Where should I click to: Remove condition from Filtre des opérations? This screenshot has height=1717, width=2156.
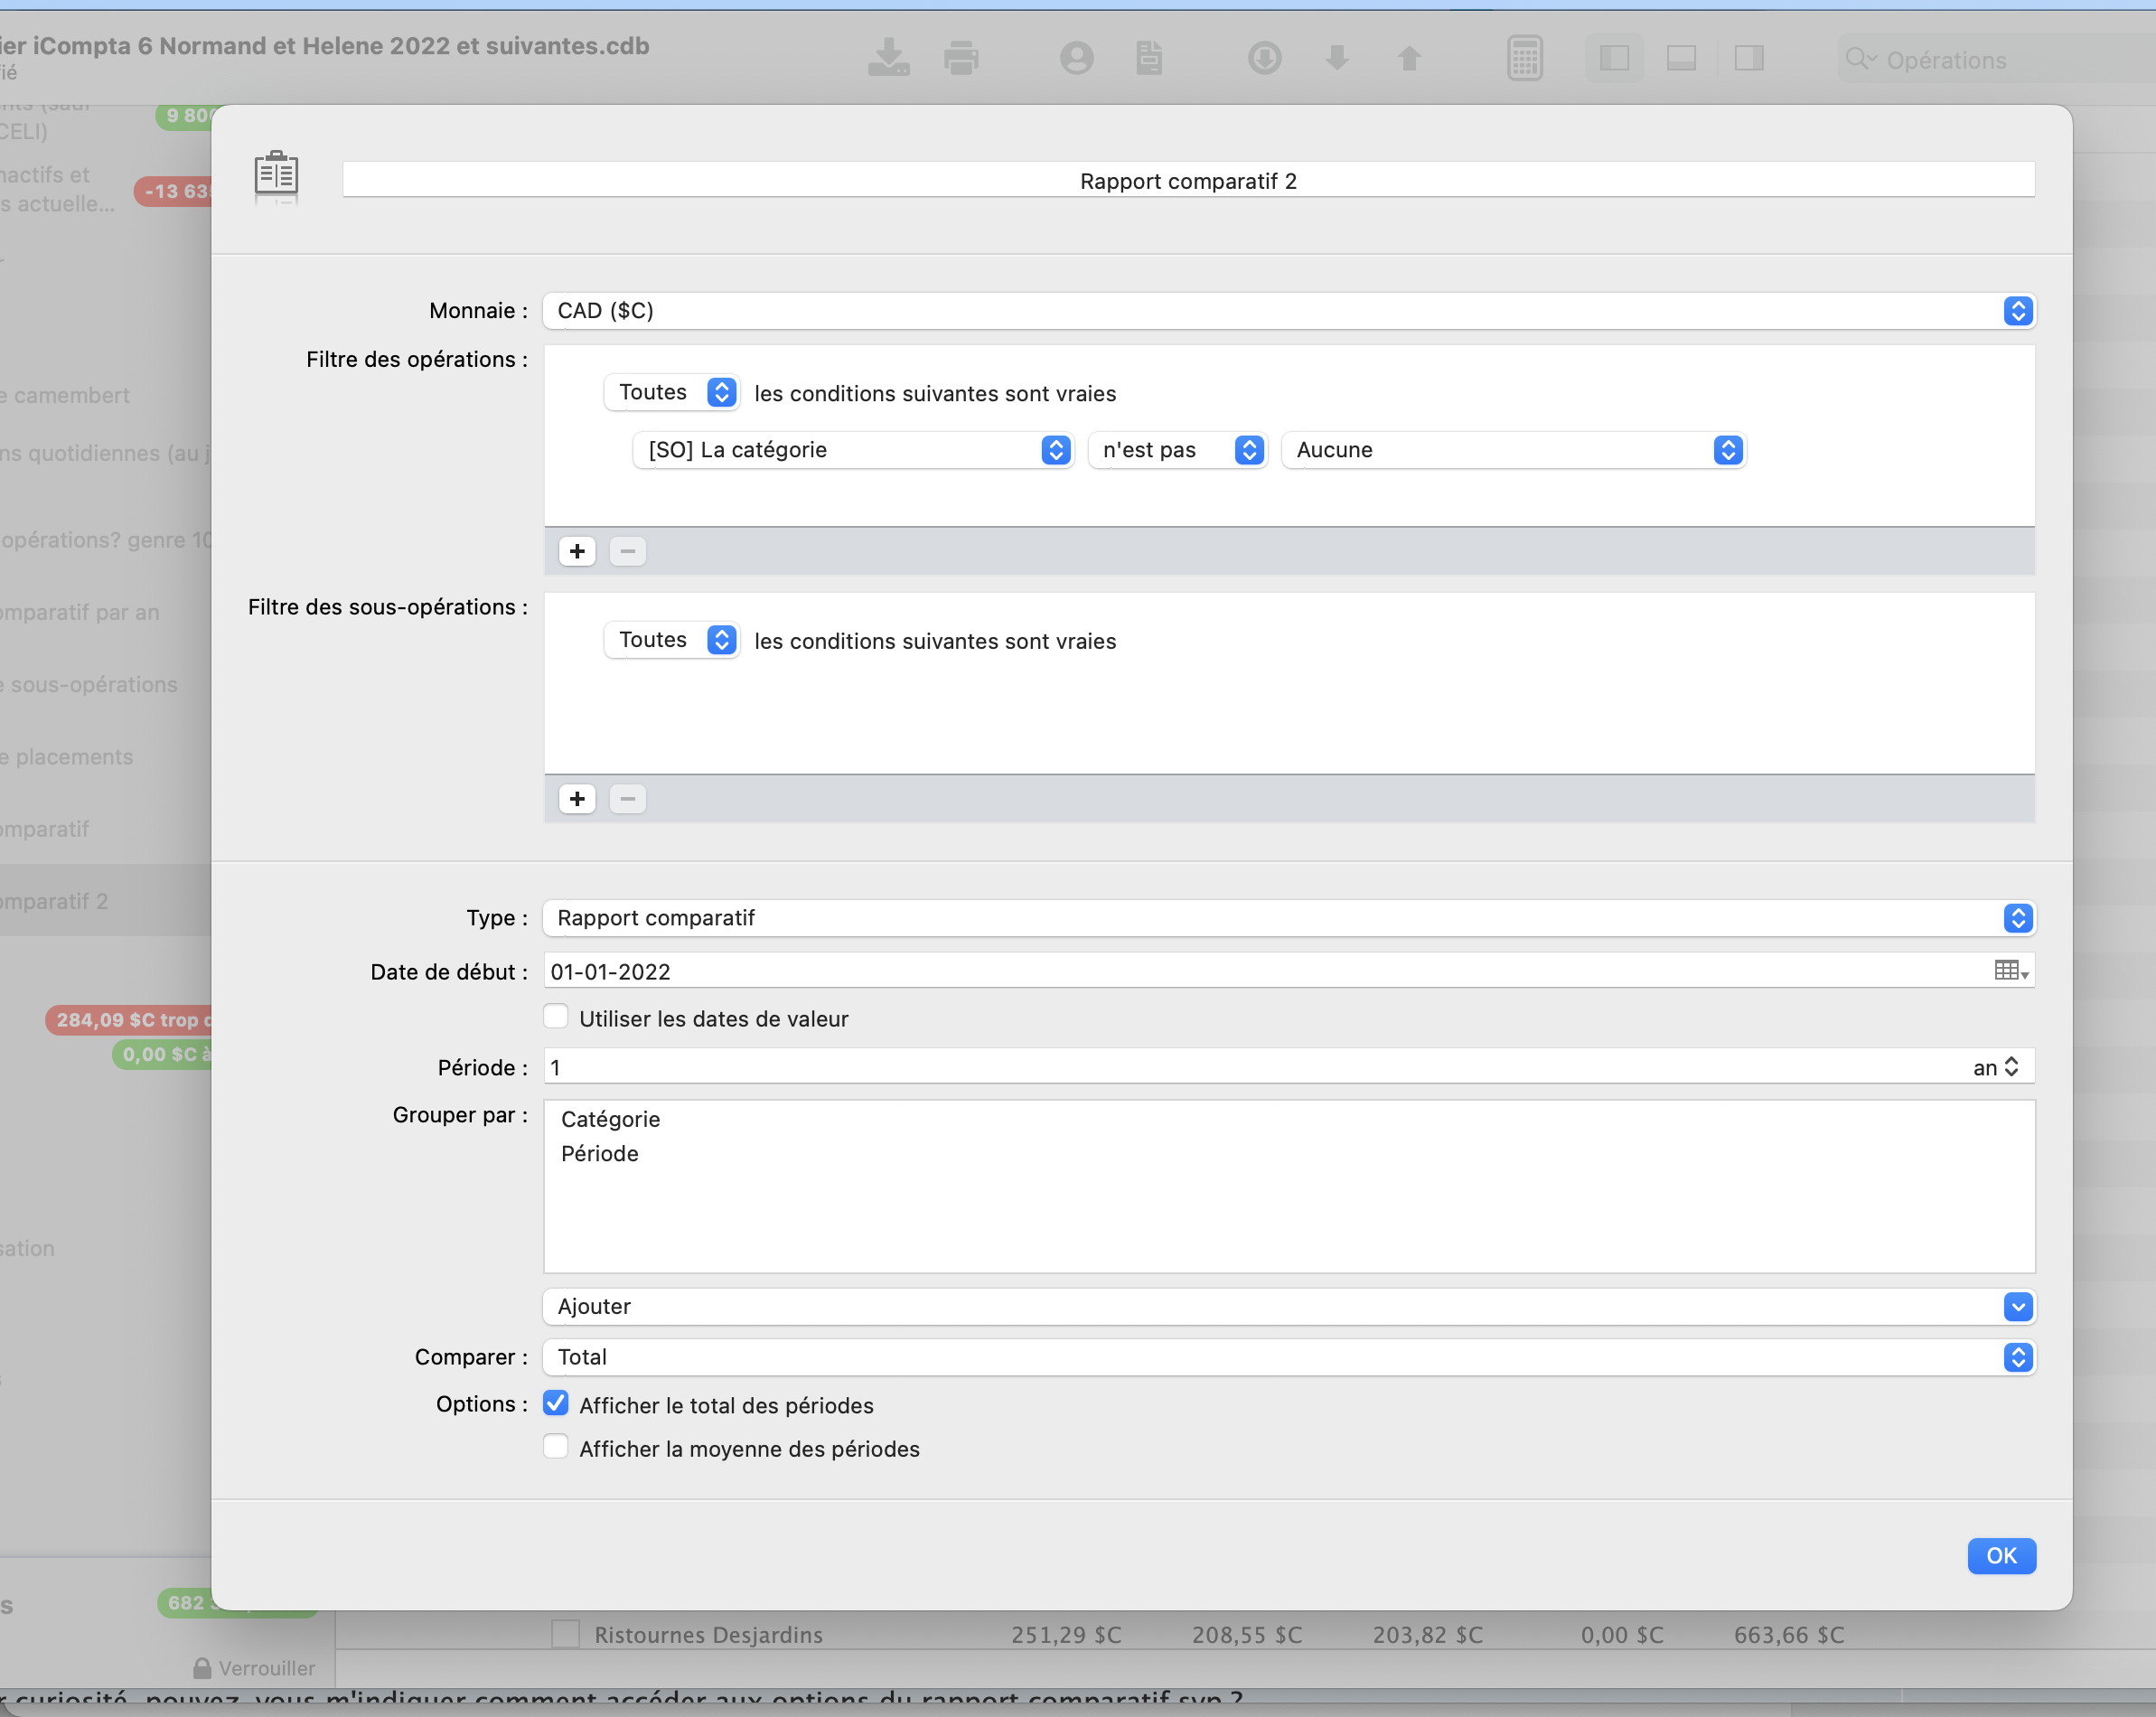(627, 551)
